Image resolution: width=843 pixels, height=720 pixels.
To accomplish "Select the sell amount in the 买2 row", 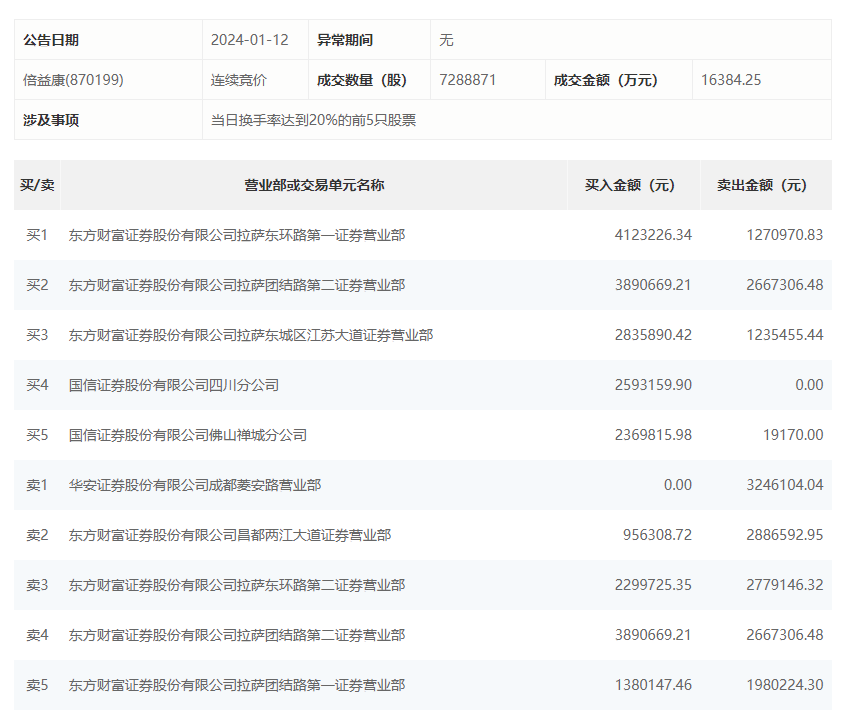I will tap(785, 285).
